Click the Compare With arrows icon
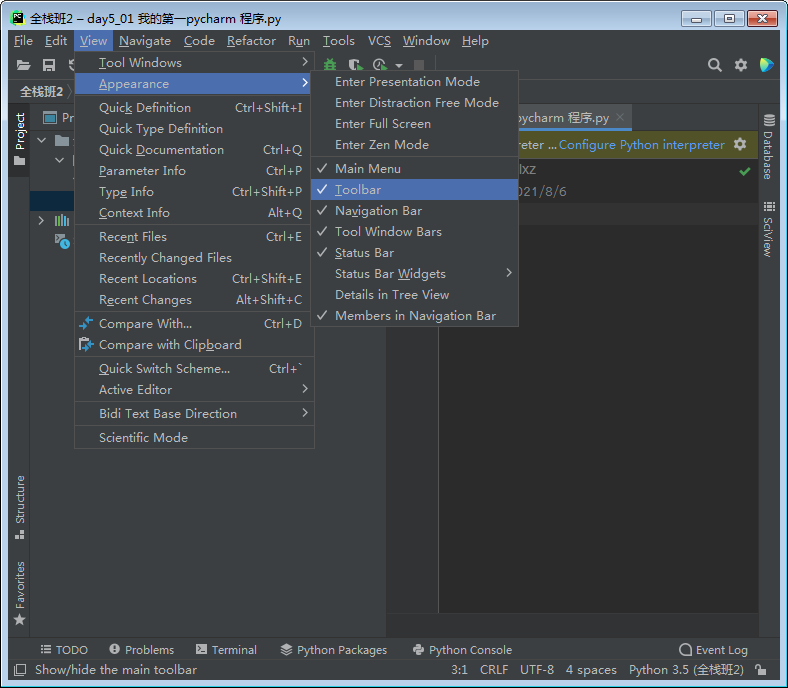The width and height of the screenshot is (788, 688). coord(86,323)
